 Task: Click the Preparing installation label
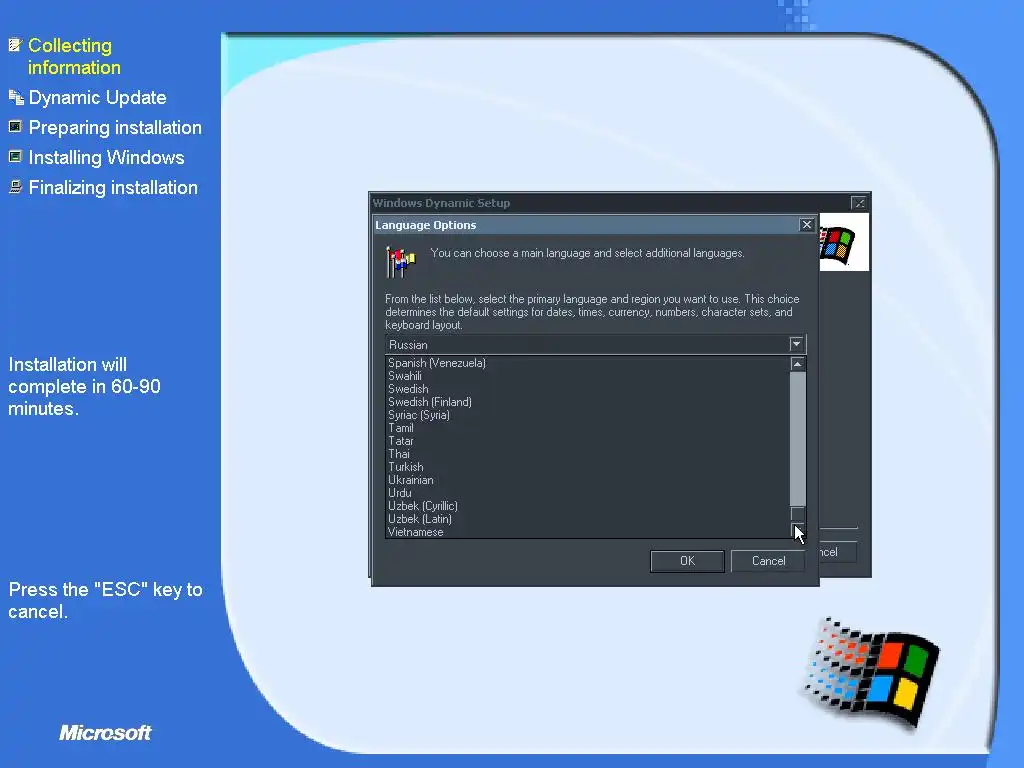(115, 127)
